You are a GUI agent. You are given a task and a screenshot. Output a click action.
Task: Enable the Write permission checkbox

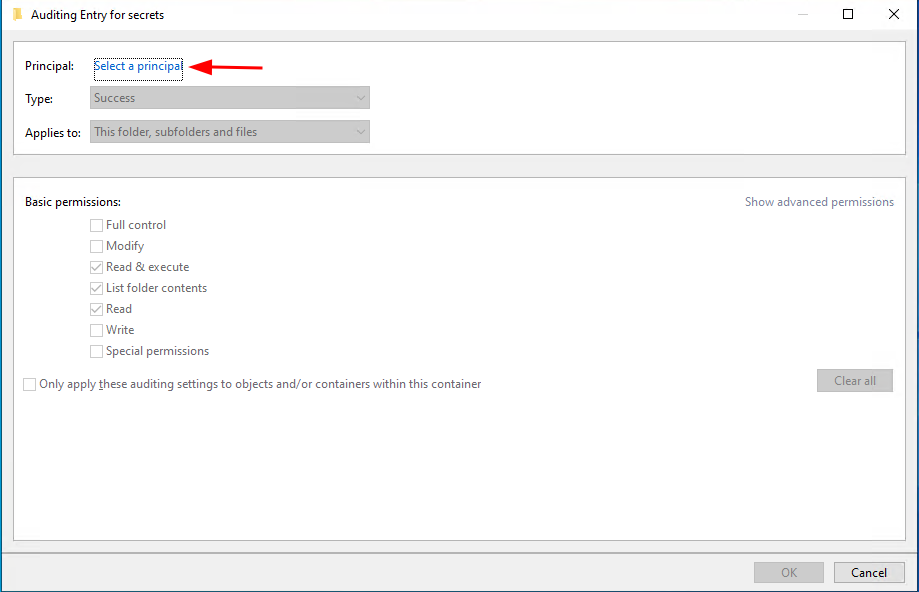click(97, 330)
